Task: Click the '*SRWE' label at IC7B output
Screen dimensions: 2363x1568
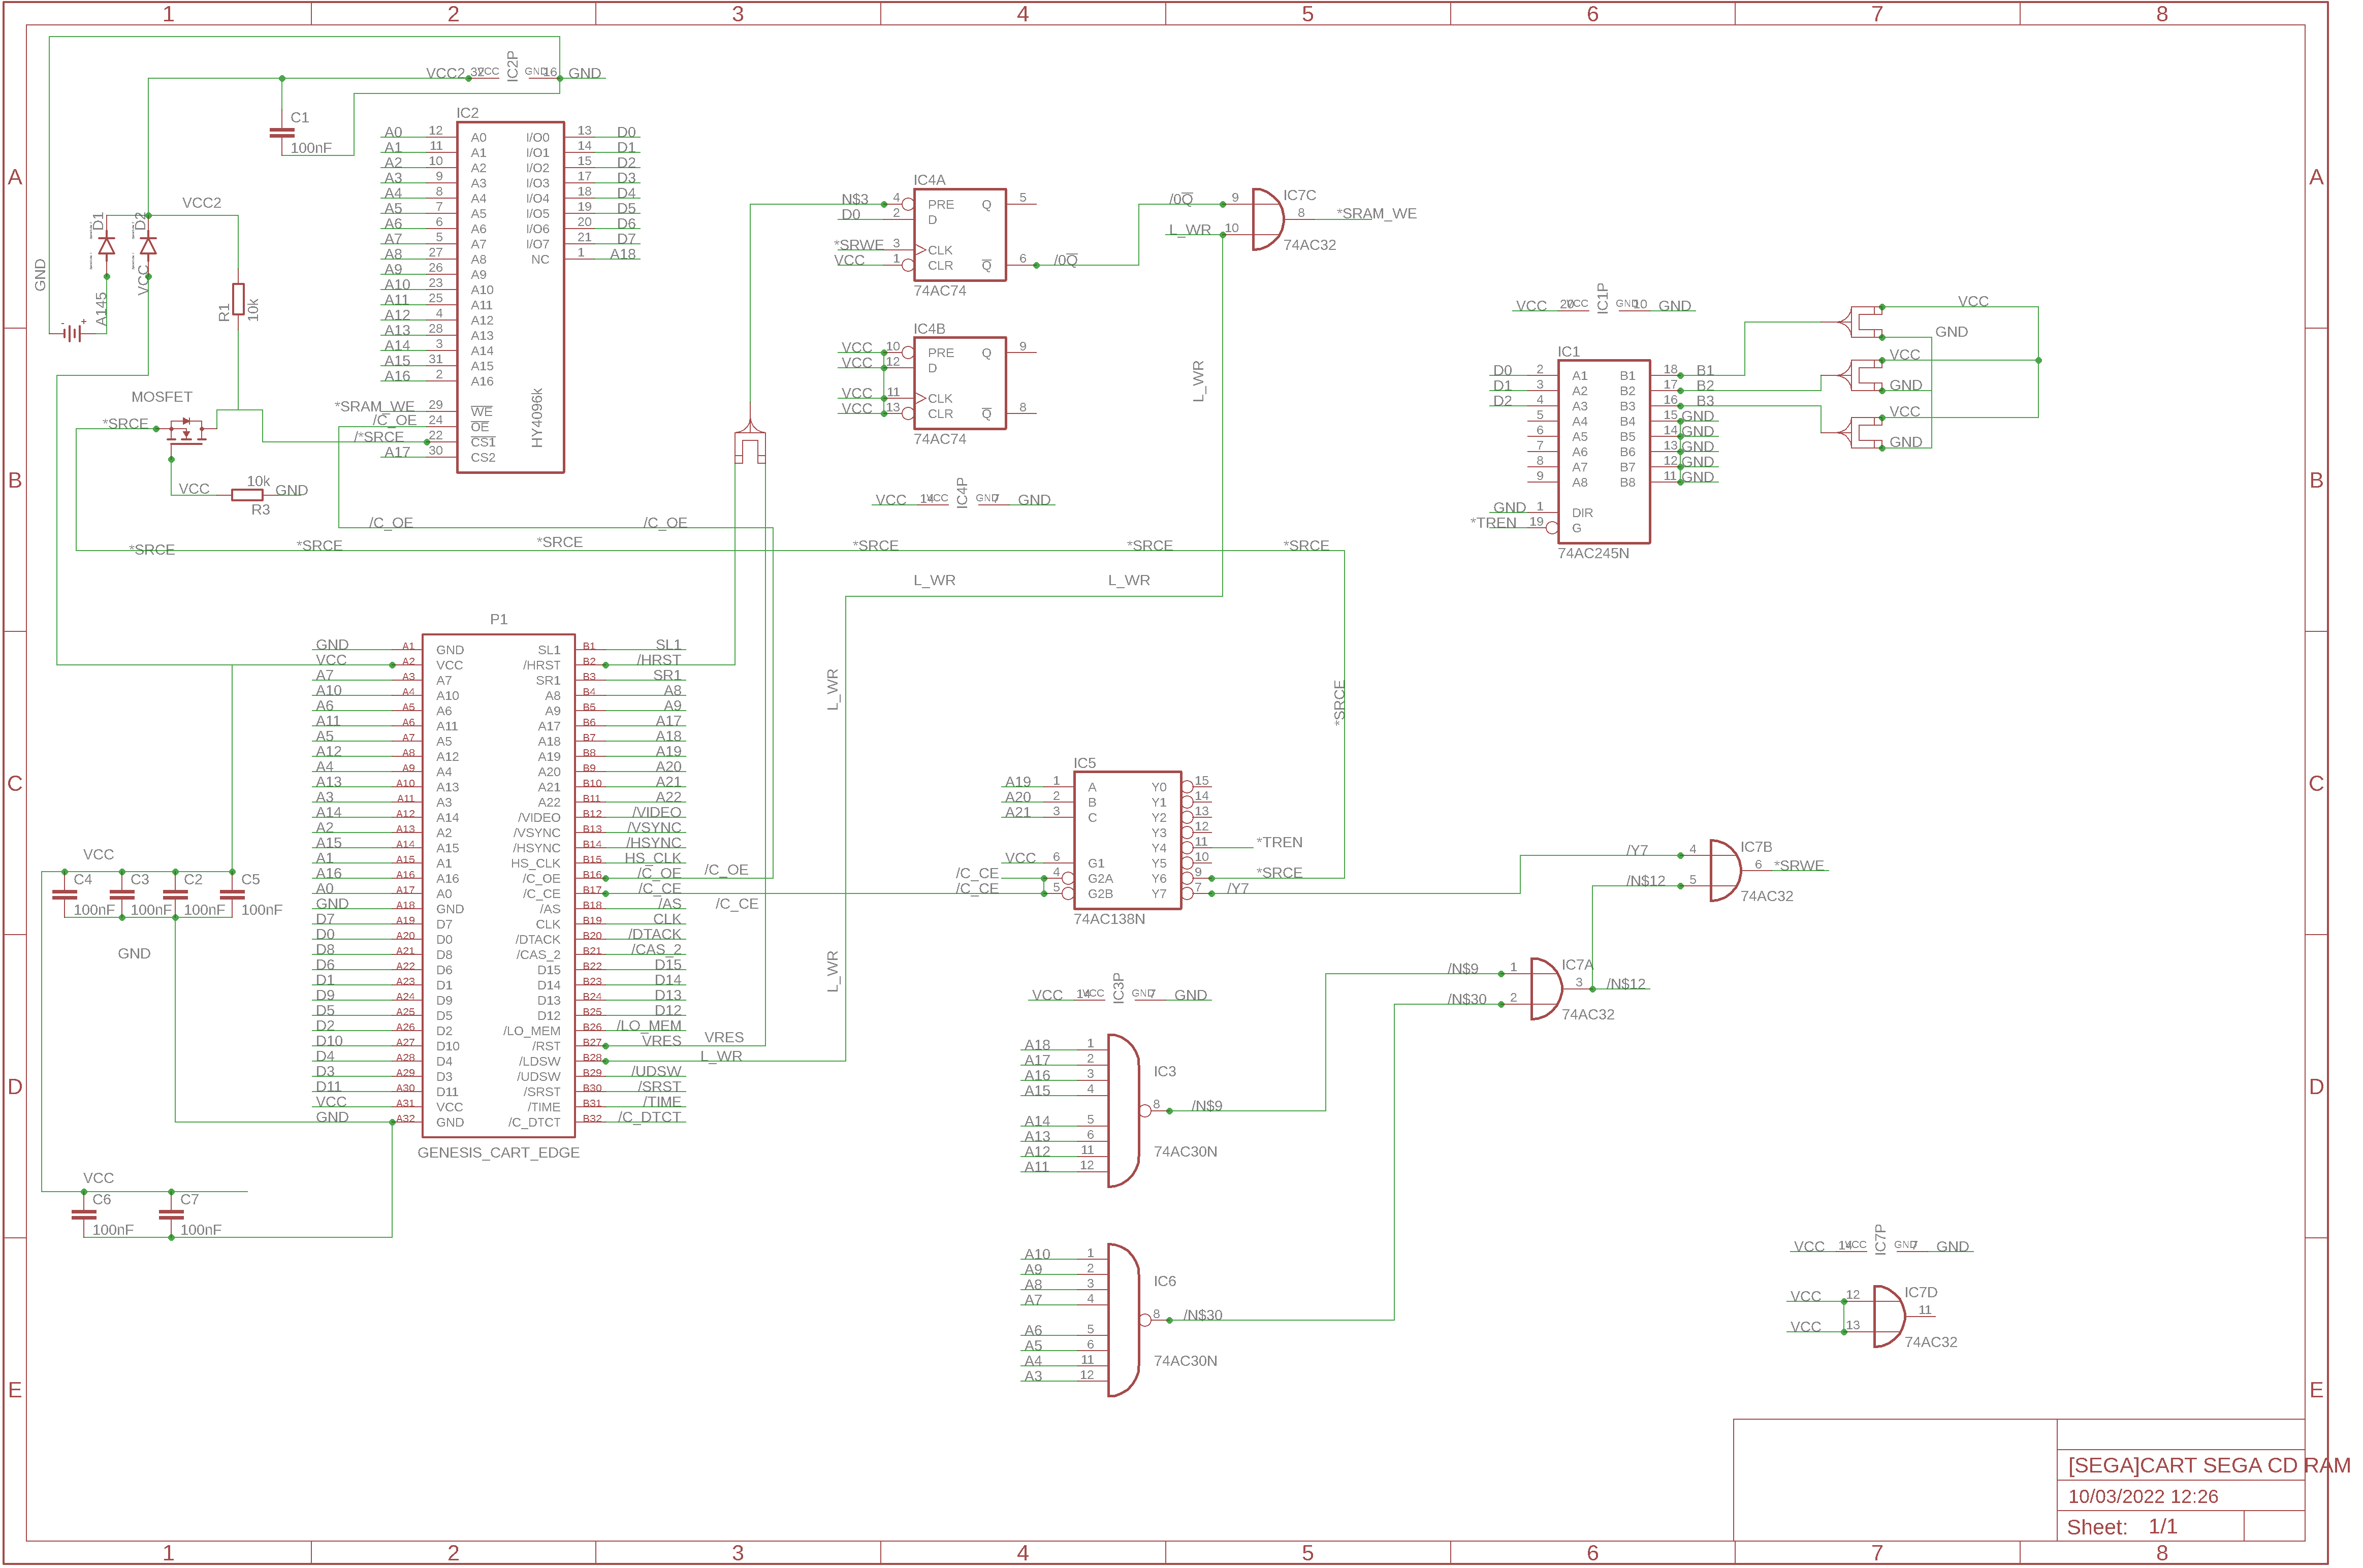Action: click(1799, 866)
